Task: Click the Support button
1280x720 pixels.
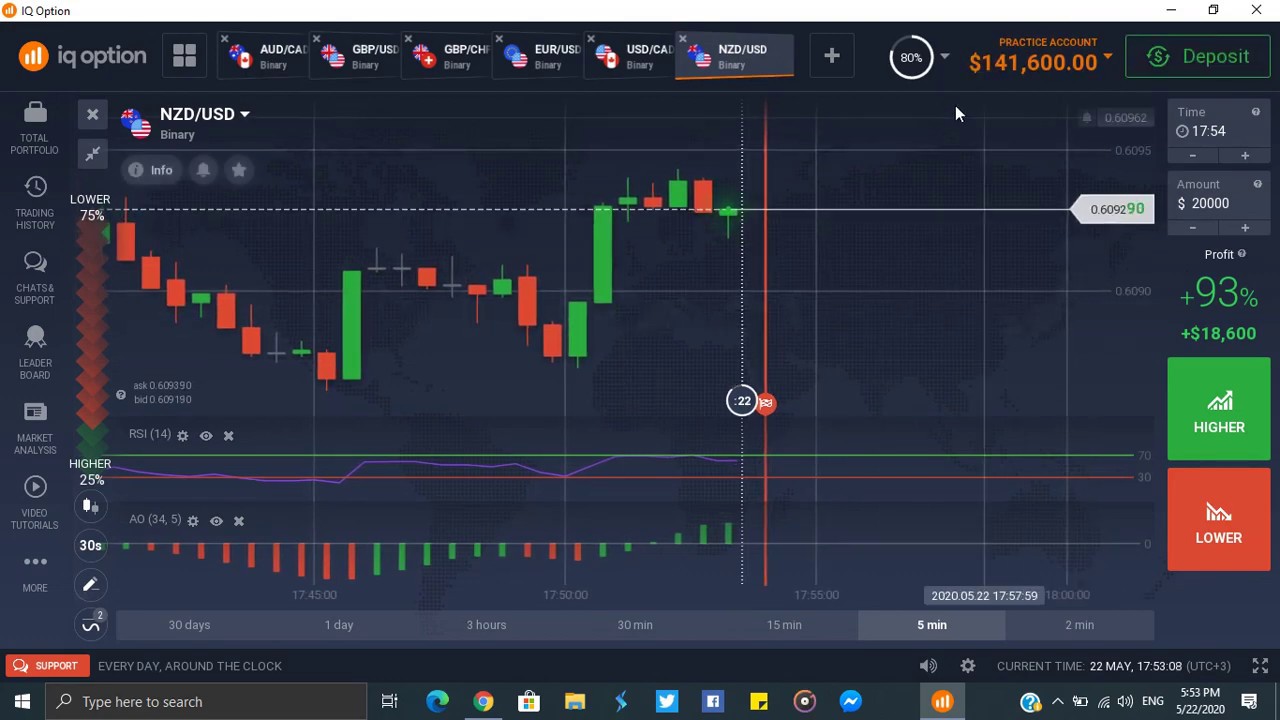Action: click(45, 666)
